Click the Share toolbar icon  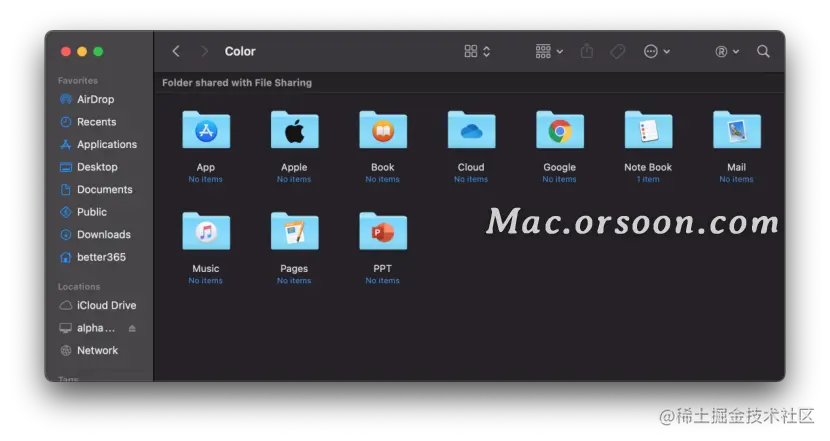tap(587, 51)
